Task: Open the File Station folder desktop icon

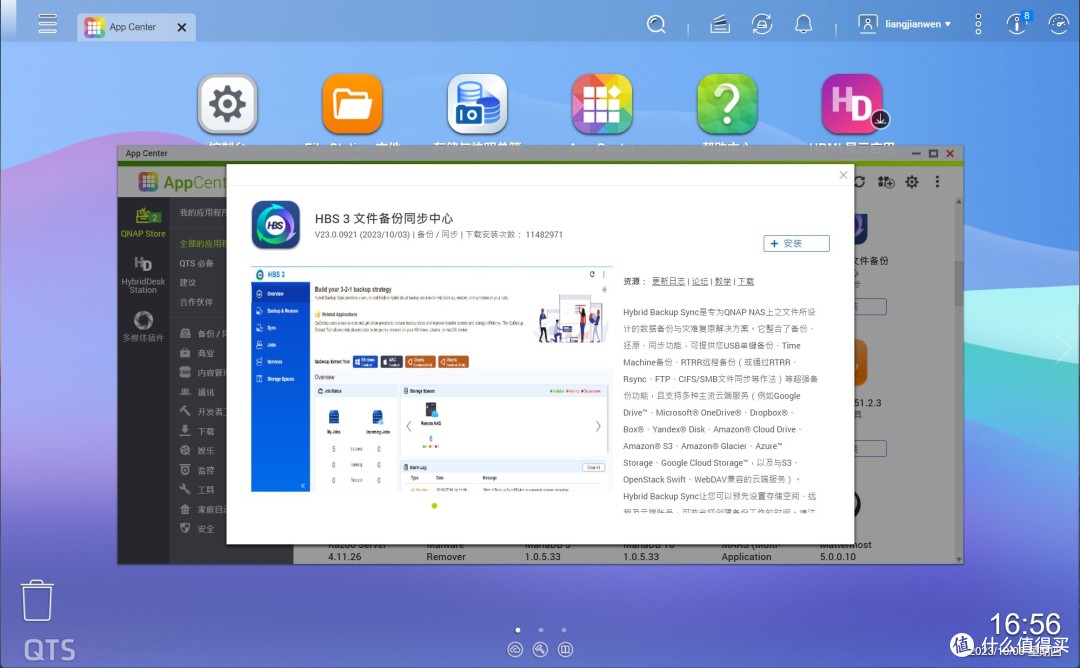Action: point(352,104)
